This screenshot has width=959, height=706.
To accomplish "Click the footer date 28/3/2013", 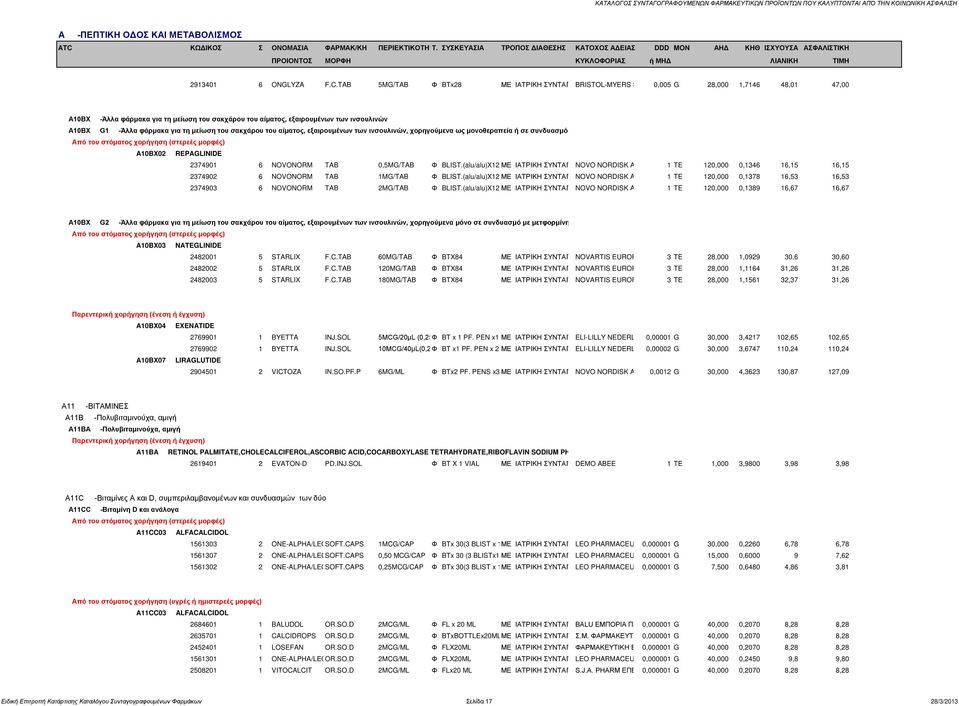I will pos(942,702).
